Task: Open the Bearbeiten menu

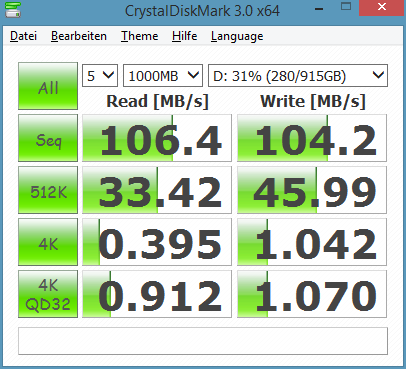Action: (x=79, y=36)
